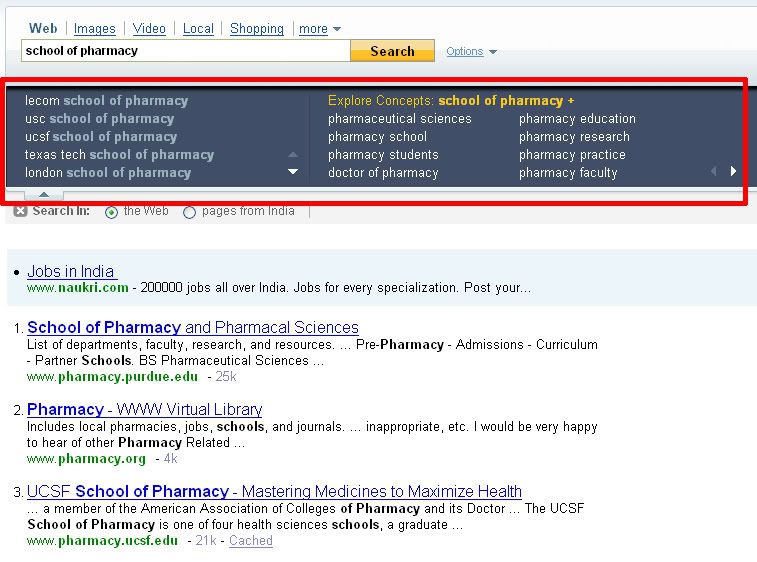Open the Options dropdown
757x562 pixels.
click(x=471, y=51)
